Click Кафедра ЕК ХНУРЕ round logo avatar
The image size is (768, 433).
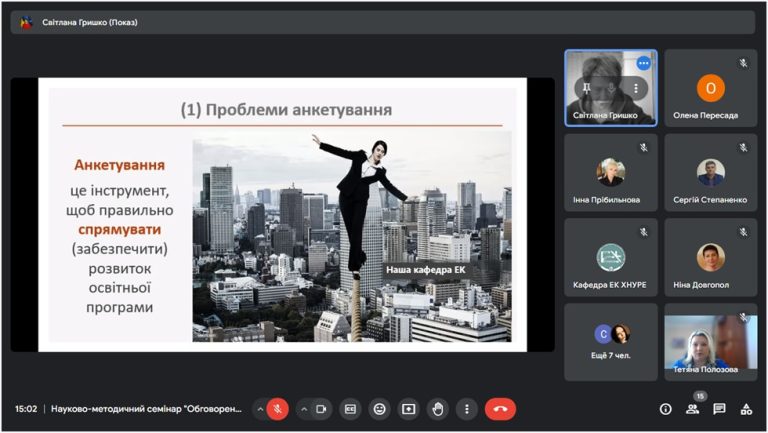coord(611,257)
